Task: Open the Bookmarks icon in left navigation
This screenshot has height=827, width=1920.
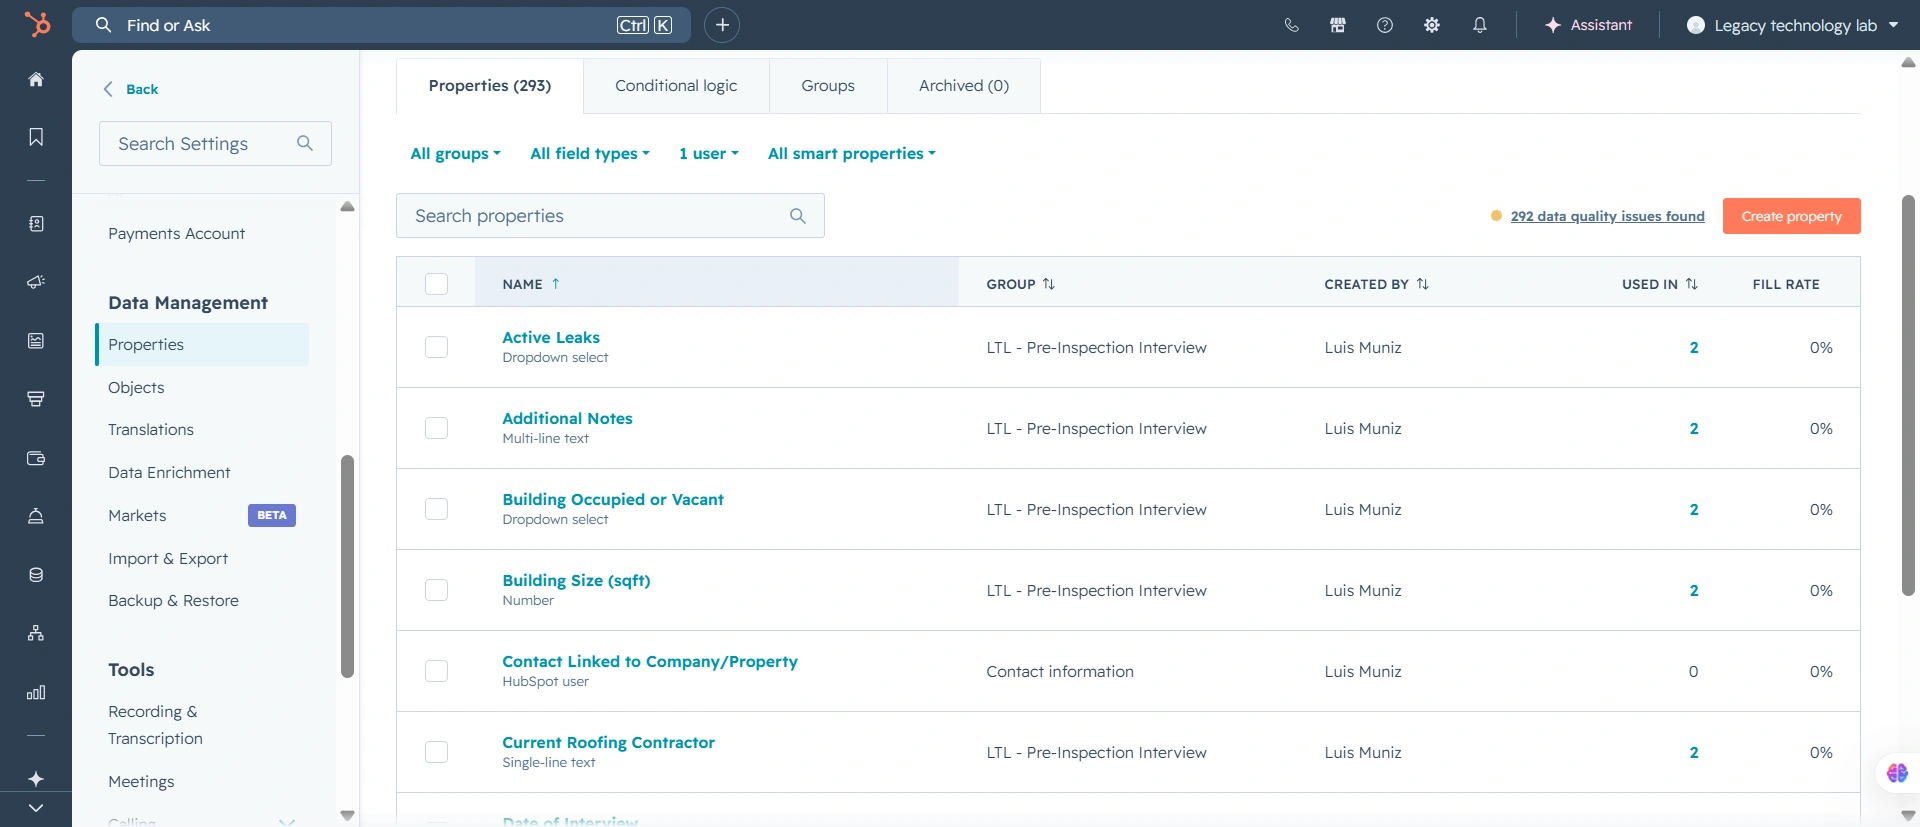Action: (36, 137)
